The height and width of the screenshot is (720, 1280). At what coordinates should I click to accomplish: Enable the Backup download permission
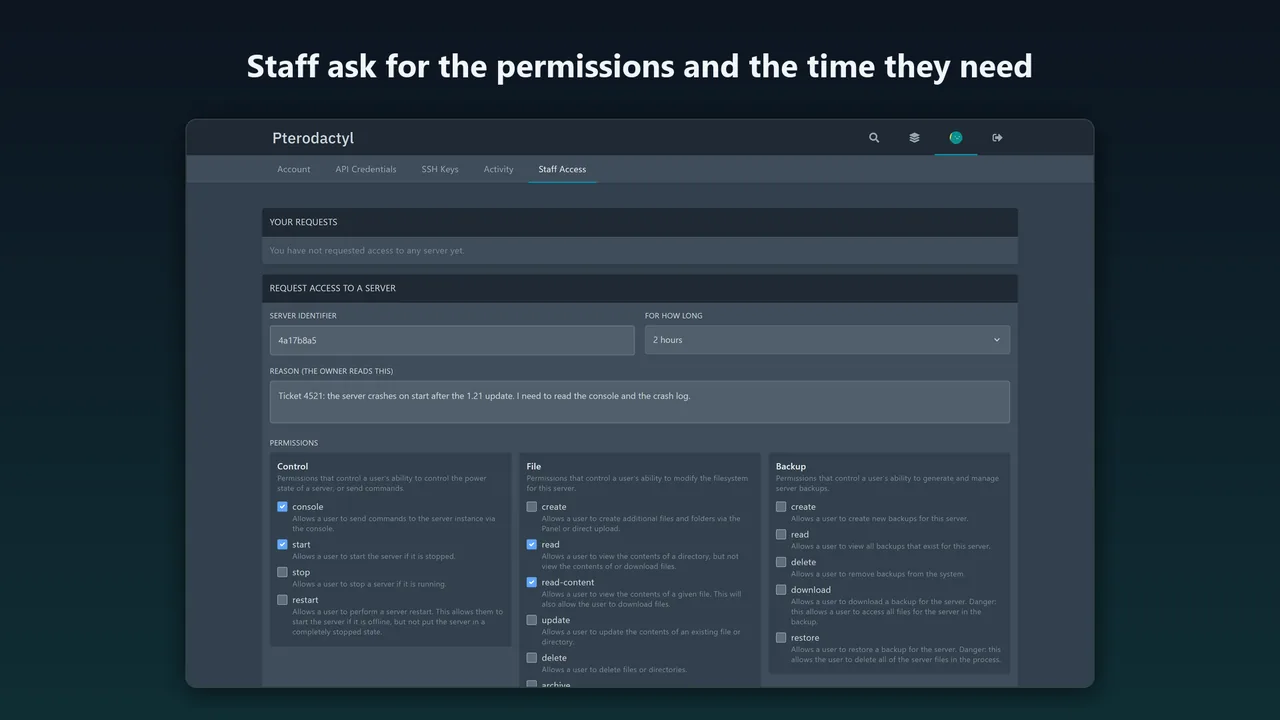click(781, 590)
